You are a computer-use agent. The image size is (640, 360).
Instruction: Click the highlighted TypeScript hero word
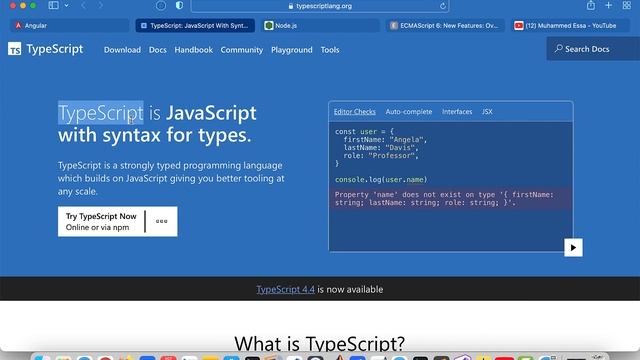100,113
